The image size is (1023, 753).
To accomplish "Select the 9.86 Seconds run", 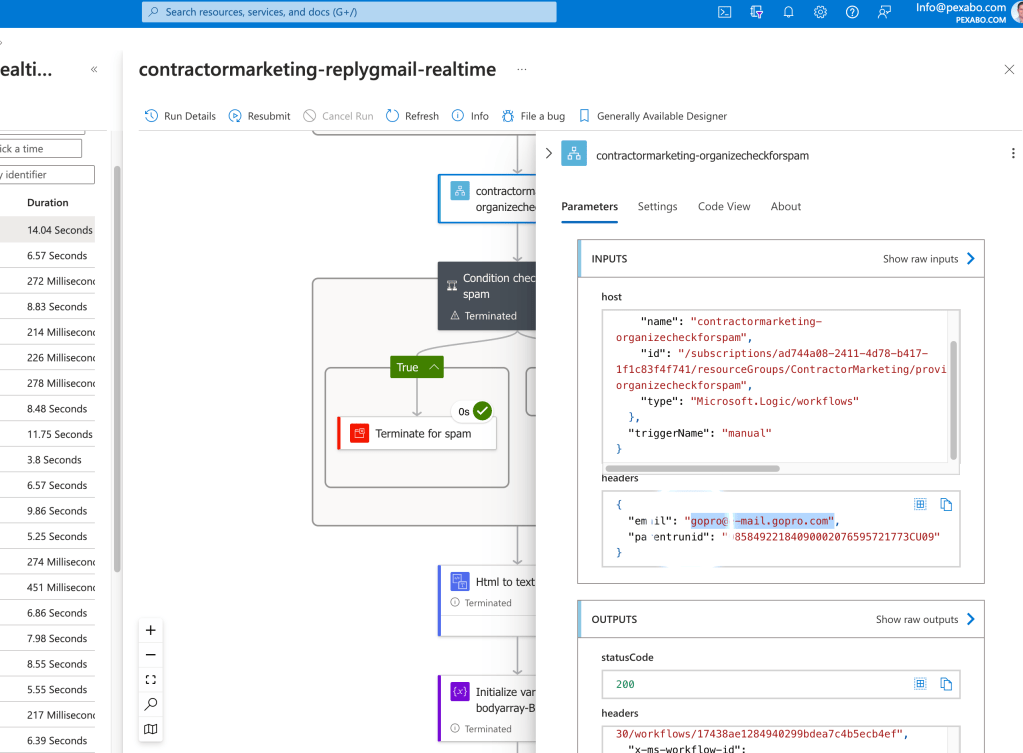I will pyautogui.click(x=47, y=511).
